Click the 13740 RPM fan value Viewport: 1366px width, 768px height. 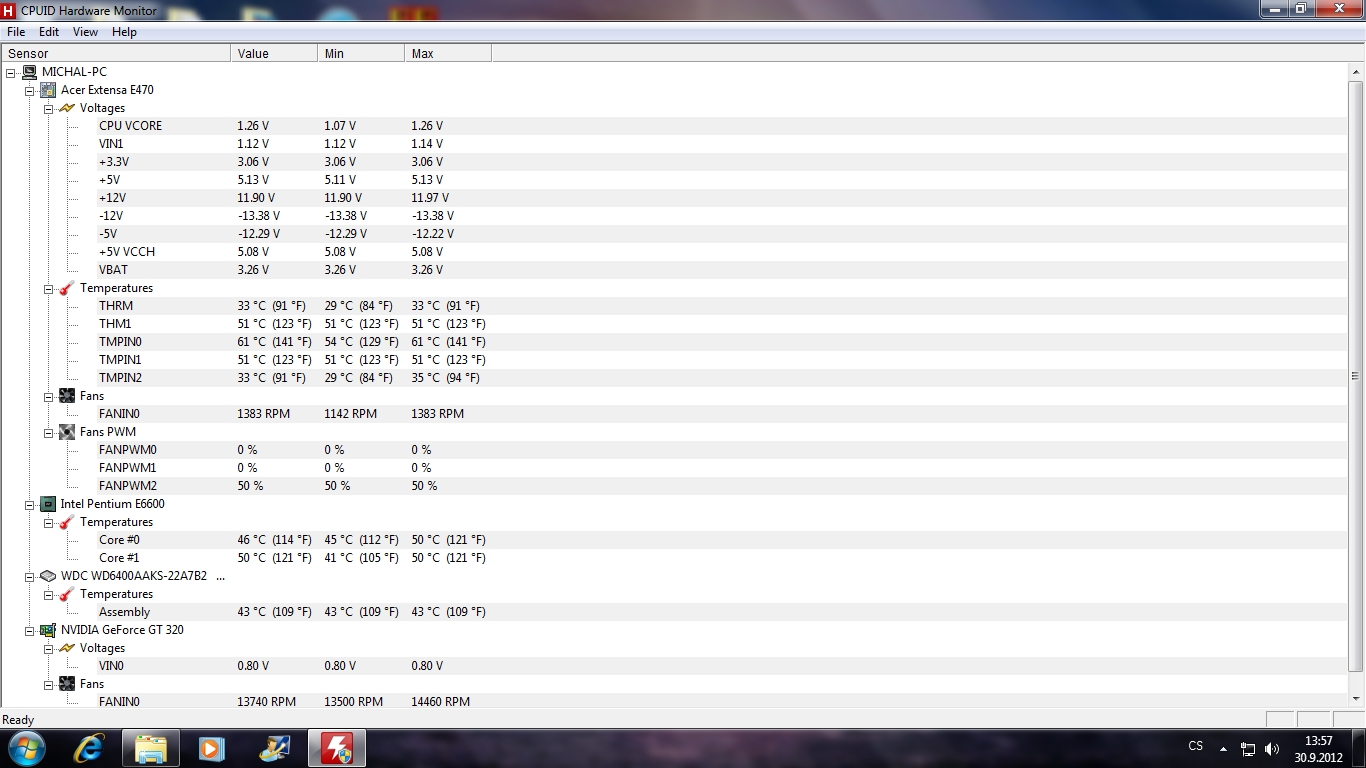coord(266,702)
